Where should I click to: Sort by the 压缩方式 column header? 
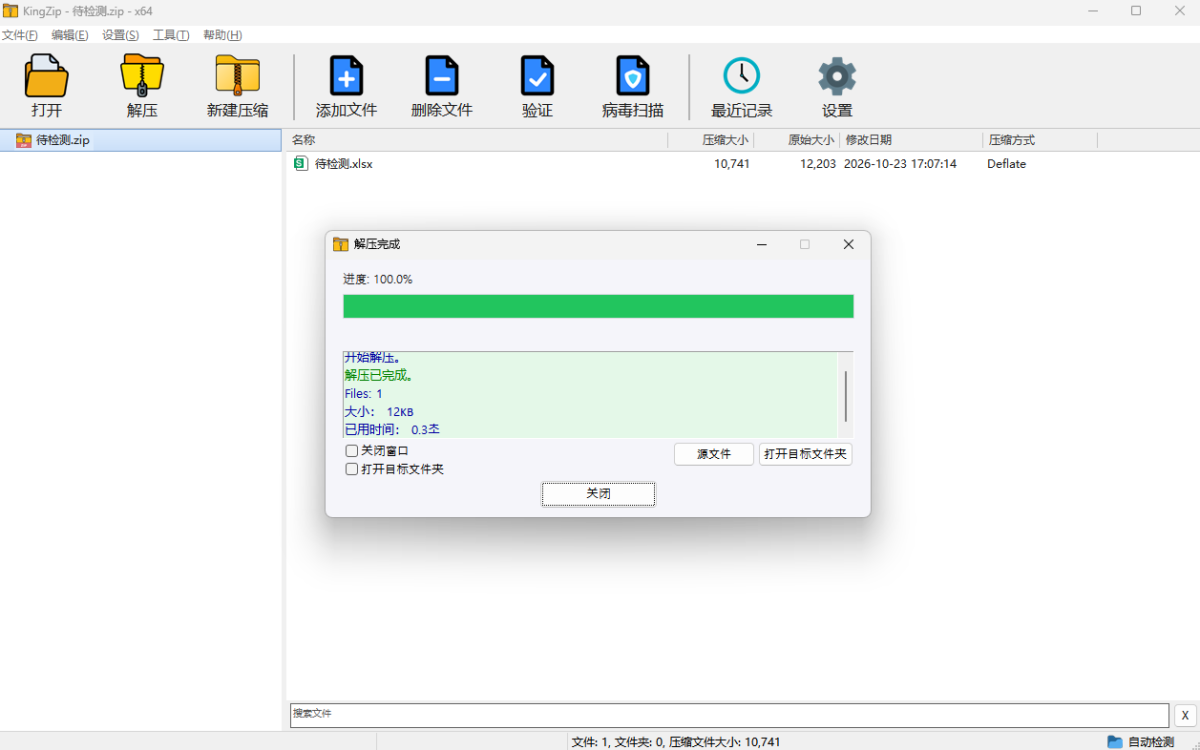click(1040, 140)
